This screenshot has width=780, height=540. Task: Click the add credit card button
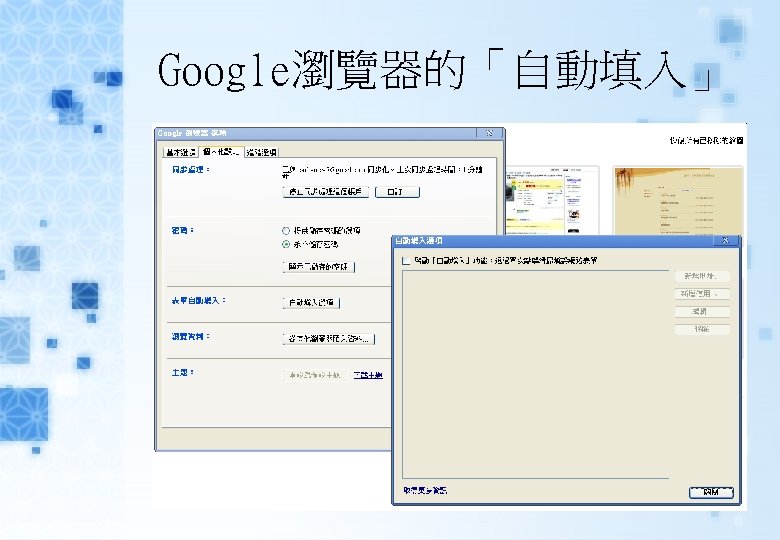702,294
